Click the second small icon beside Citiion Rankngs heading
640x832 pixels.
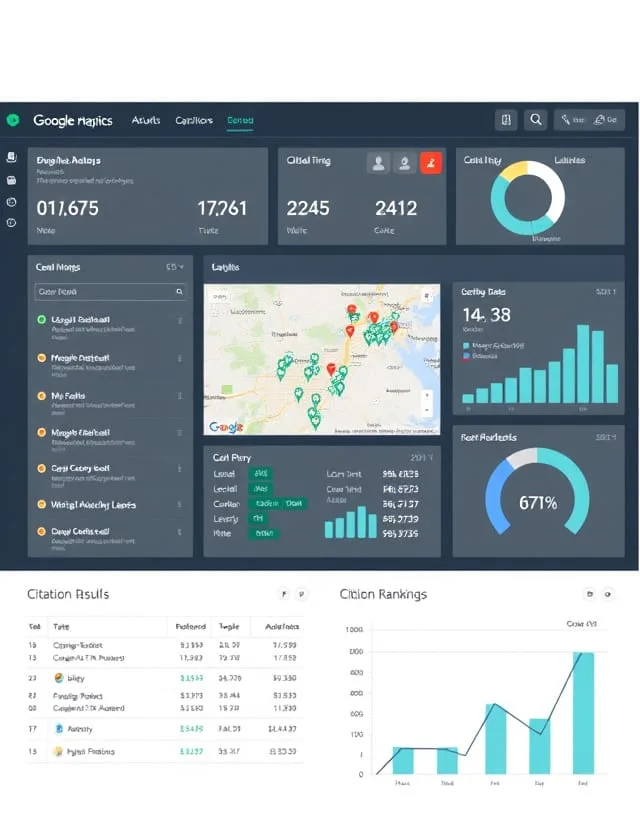608,594
